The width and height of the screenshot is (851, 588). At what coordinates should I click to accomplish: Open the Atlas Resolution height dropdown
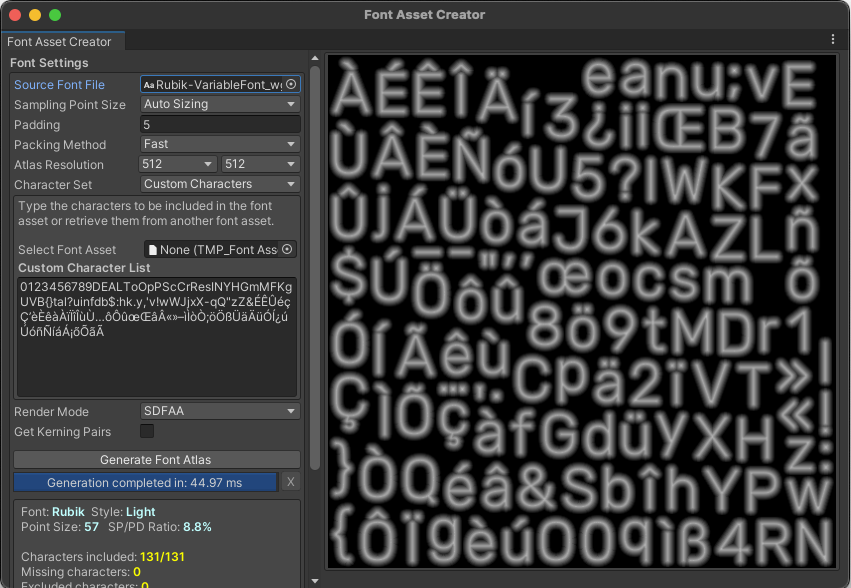pyautogui.click(x=261, y=164)
